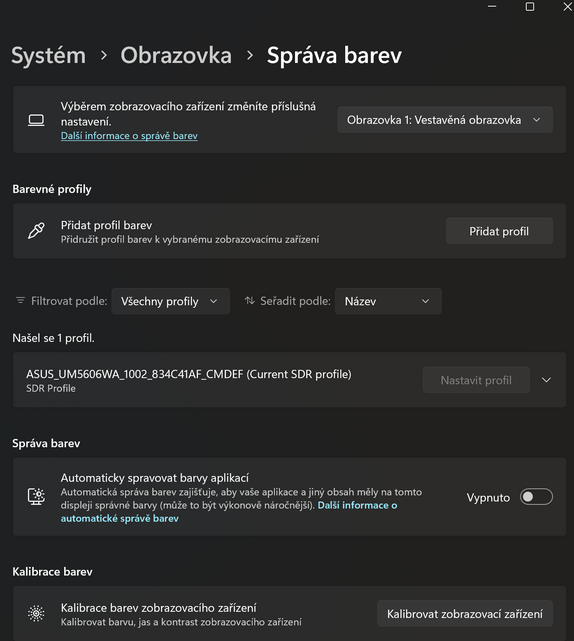Click Kalibrovat zobrazovací zařízení button
574x641 pixels.
tap(465, 614)
